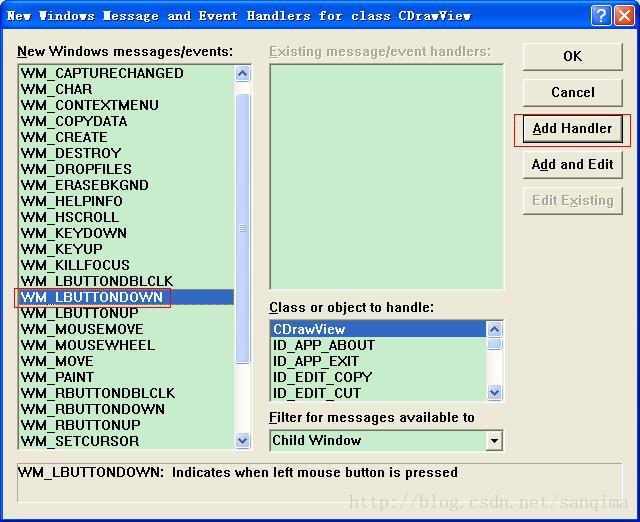Select ID_APP_ABOUT in class list
The image size is (640, 522).
point(378,345)
